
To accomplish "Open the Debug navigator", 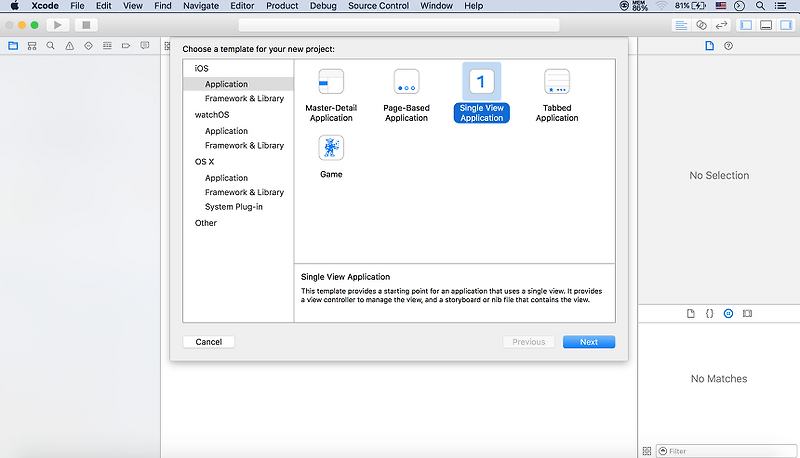I will (x=107, y=46).
